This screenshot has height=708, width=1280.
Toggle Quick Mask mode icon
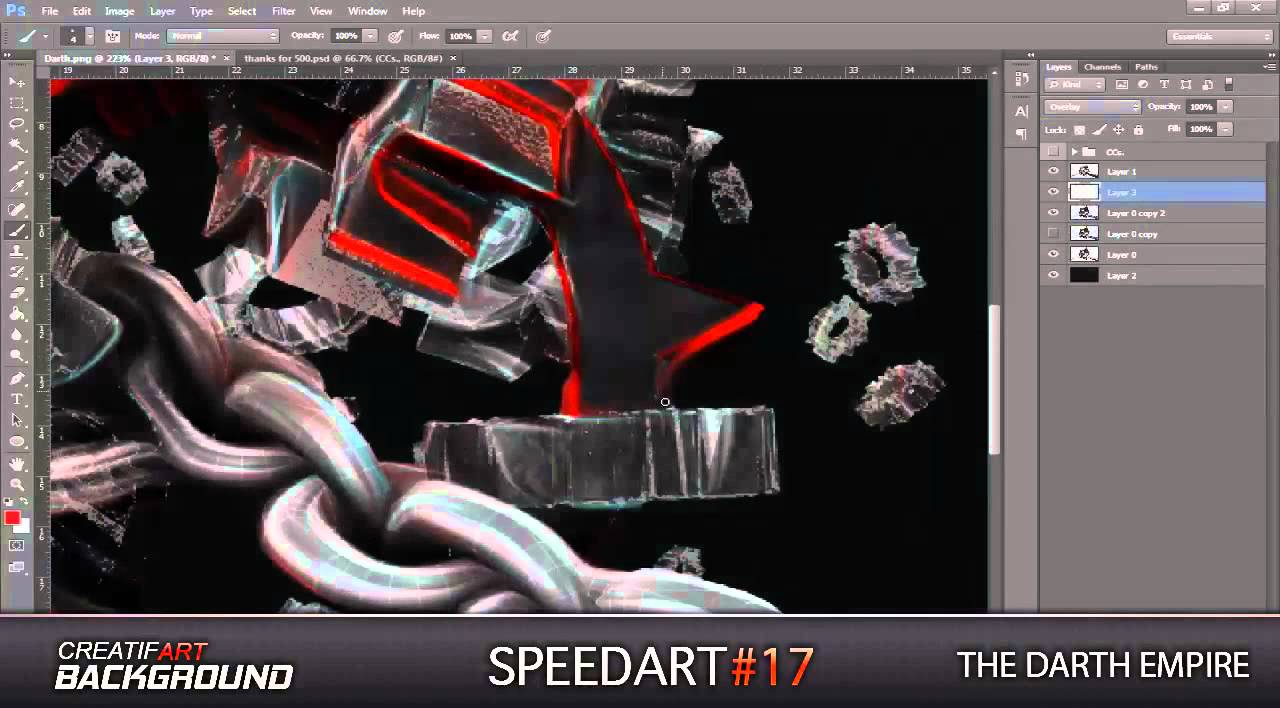17,546
